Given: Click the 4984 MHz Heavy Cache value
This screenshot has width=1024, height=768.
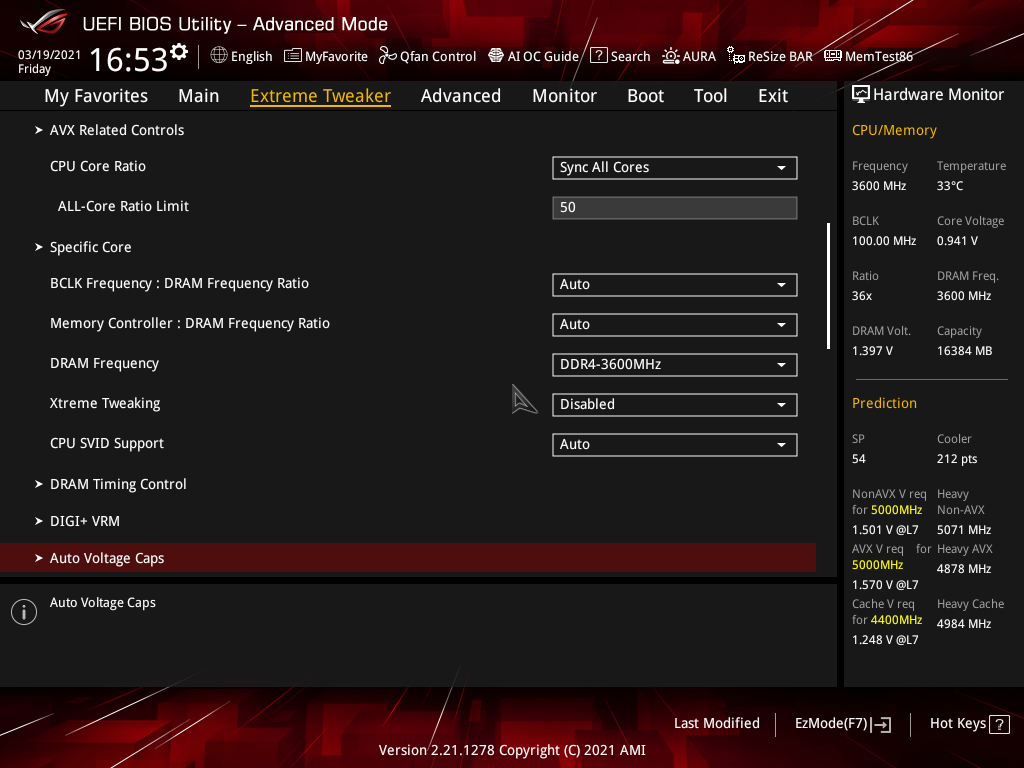Looking at the screenshot, I should pyautogui.click(x=964, y=624).
